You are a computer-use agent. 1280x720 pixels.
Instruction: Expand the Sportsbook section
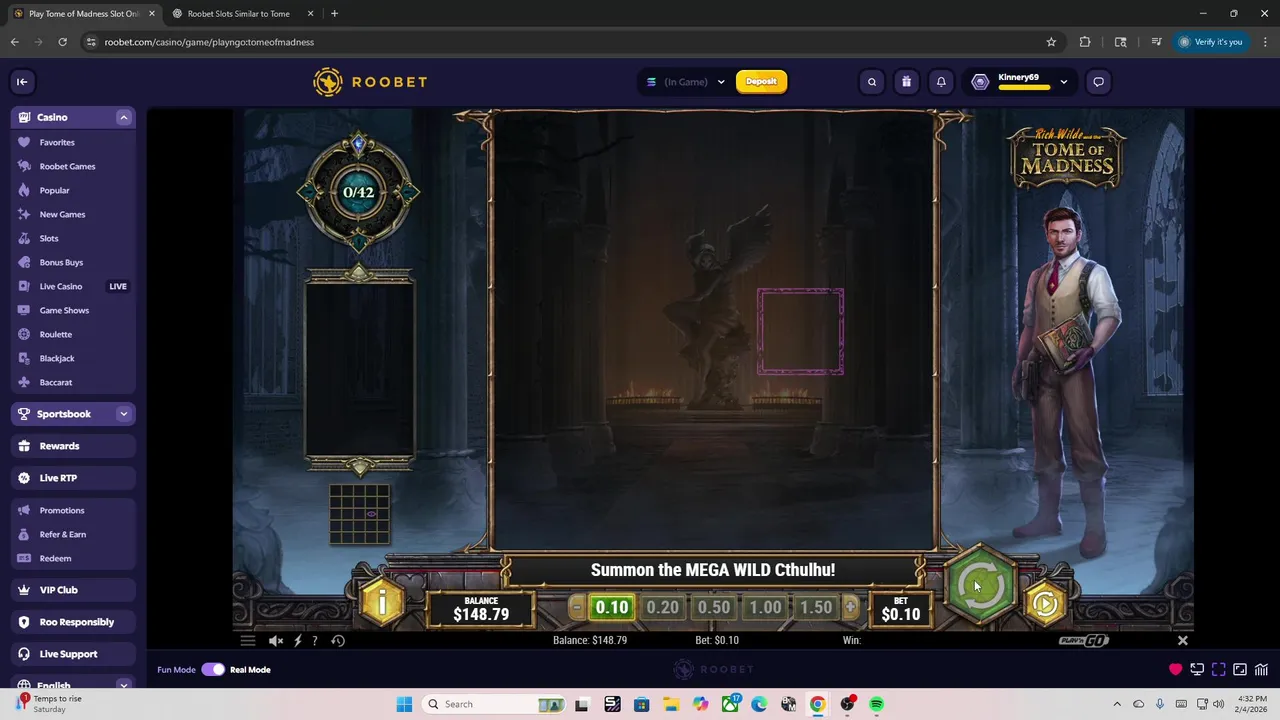[x=124, y=414]
